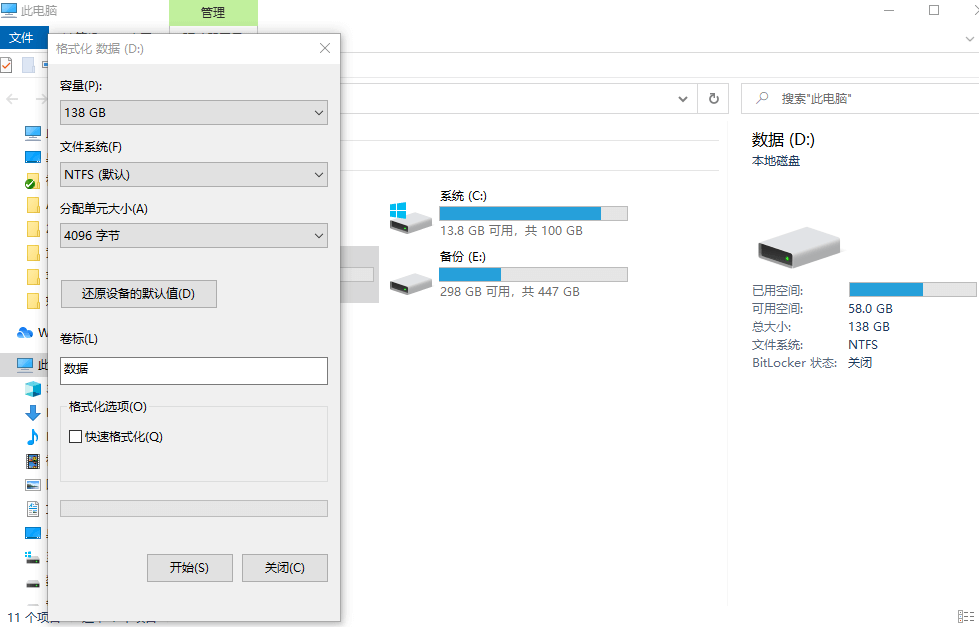
Task: Open the Documents page icon in sidebar
Action: (32, 509)
